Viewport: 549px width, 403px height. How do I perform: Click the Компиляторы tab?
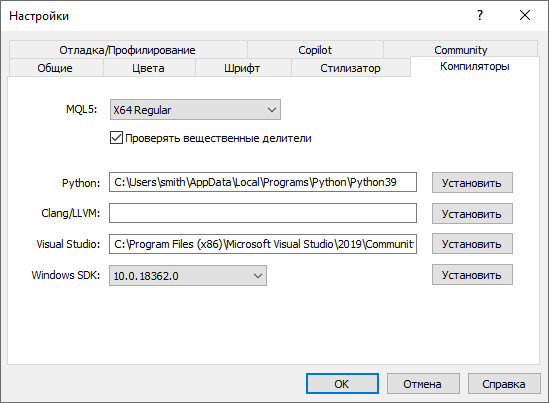tap(475, 66)
